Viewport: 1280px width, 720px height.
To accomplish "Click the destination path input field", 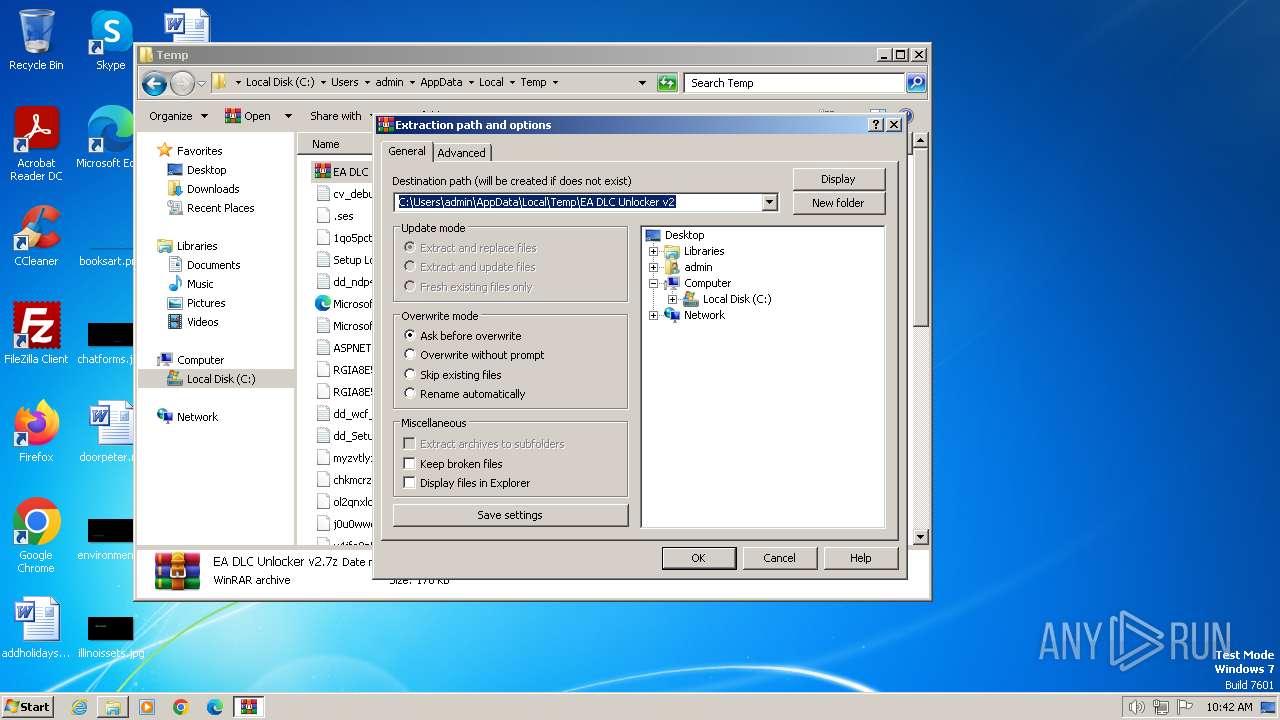I will (578, 202).
